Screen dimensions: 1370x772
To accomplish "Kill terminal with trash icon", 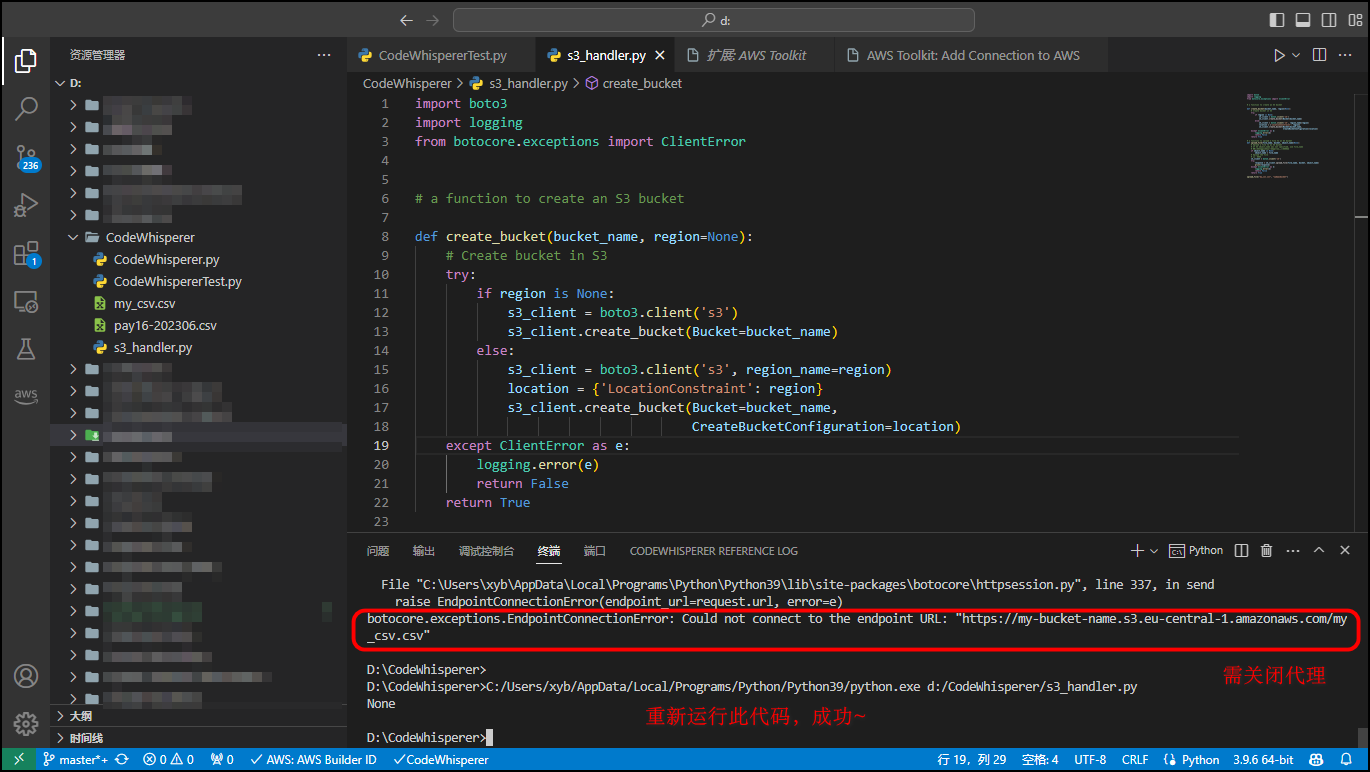I will (x=1266, y=550).
